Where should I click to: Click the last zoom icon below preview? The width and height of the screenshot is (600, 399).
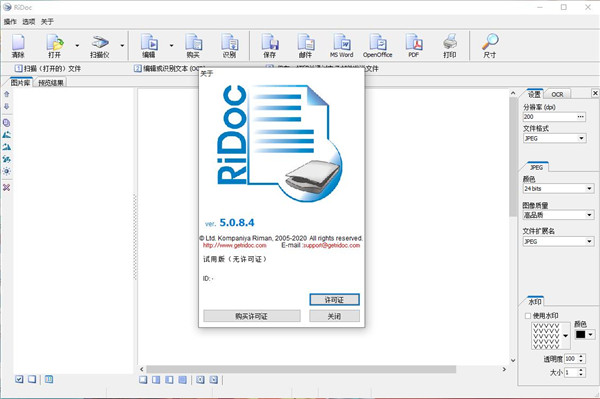point(214,379)
